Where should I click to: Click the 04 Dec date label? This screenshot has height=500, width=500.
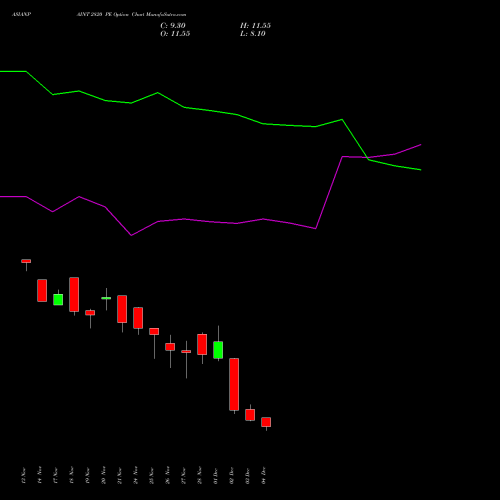pos(264,475)
